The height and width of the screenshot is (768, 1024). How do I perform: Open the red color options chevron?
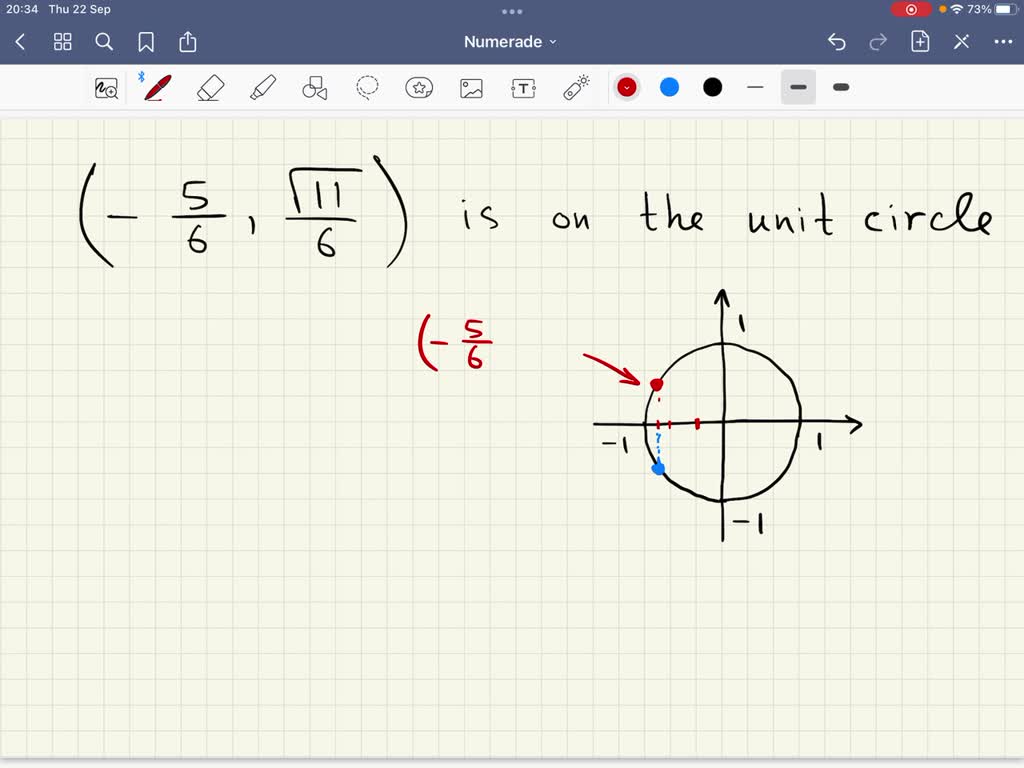[627, 87]
